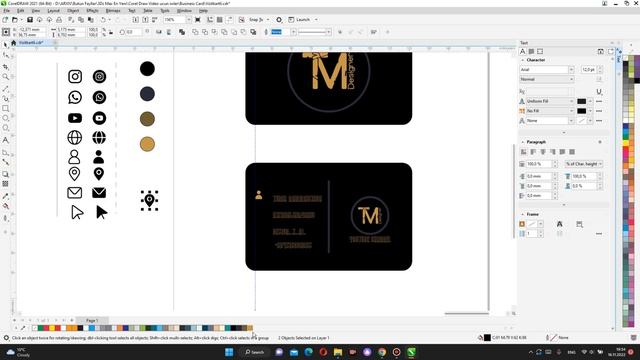Image resolution: width=640 pixels, height=360 pixels.
Task: Open the Normal font style dropdown
Action: click(x=571, y=79)
